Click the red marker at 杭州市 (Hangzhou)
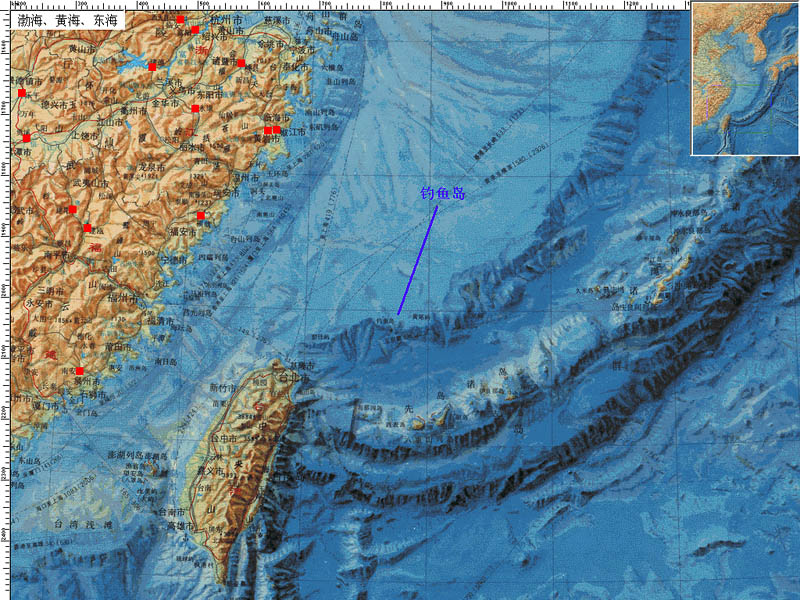Viewport: 800px width, 600px height. tap(180, 19)
